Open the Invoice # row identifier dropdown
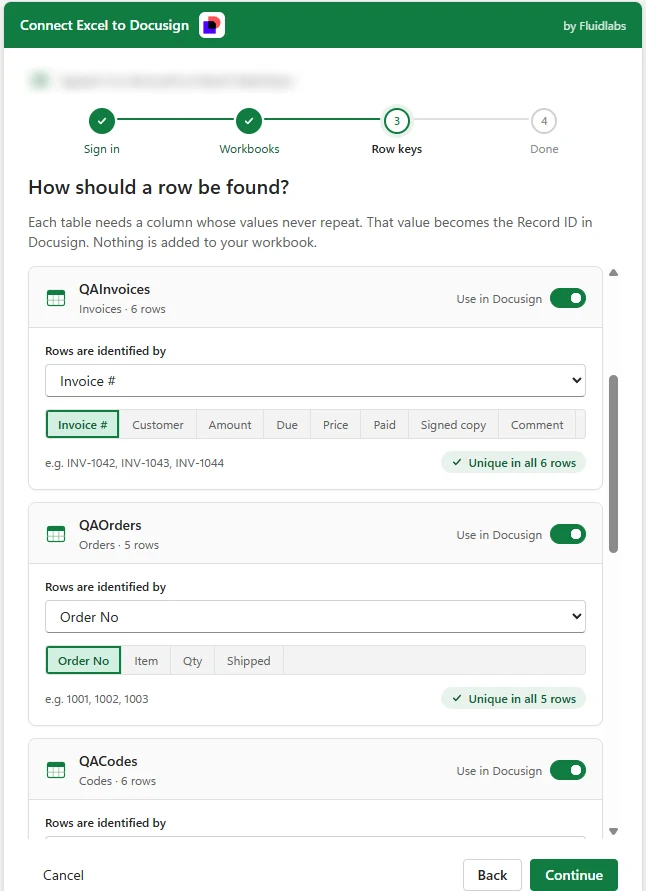Viewport: 646px width, 891px height. click(x=315, y=381)
